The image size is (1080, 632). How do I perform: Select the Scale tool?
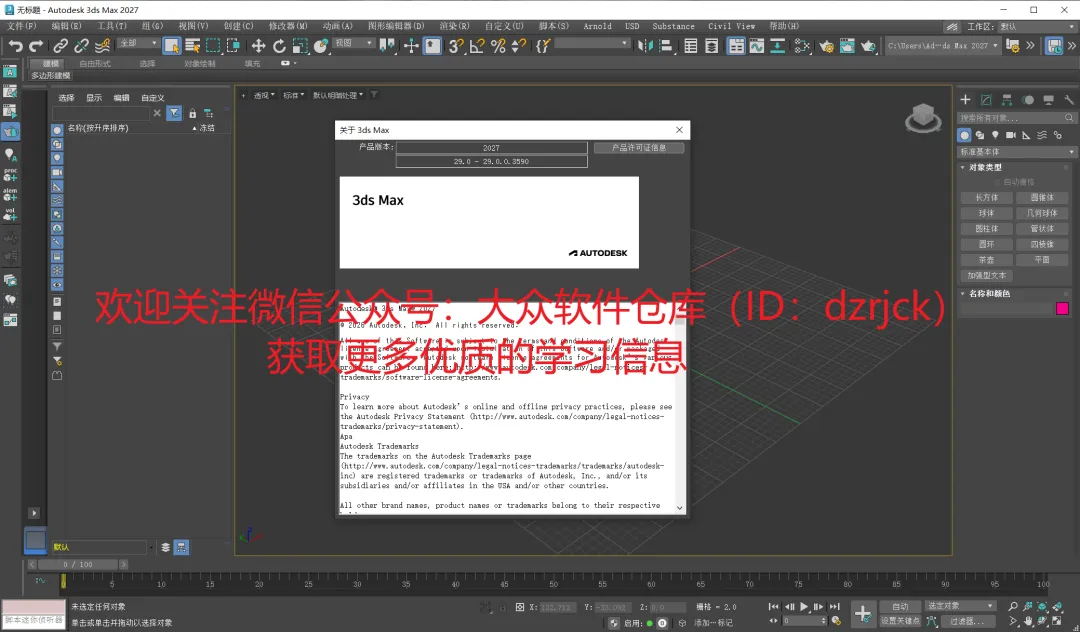tap(300, 45)
